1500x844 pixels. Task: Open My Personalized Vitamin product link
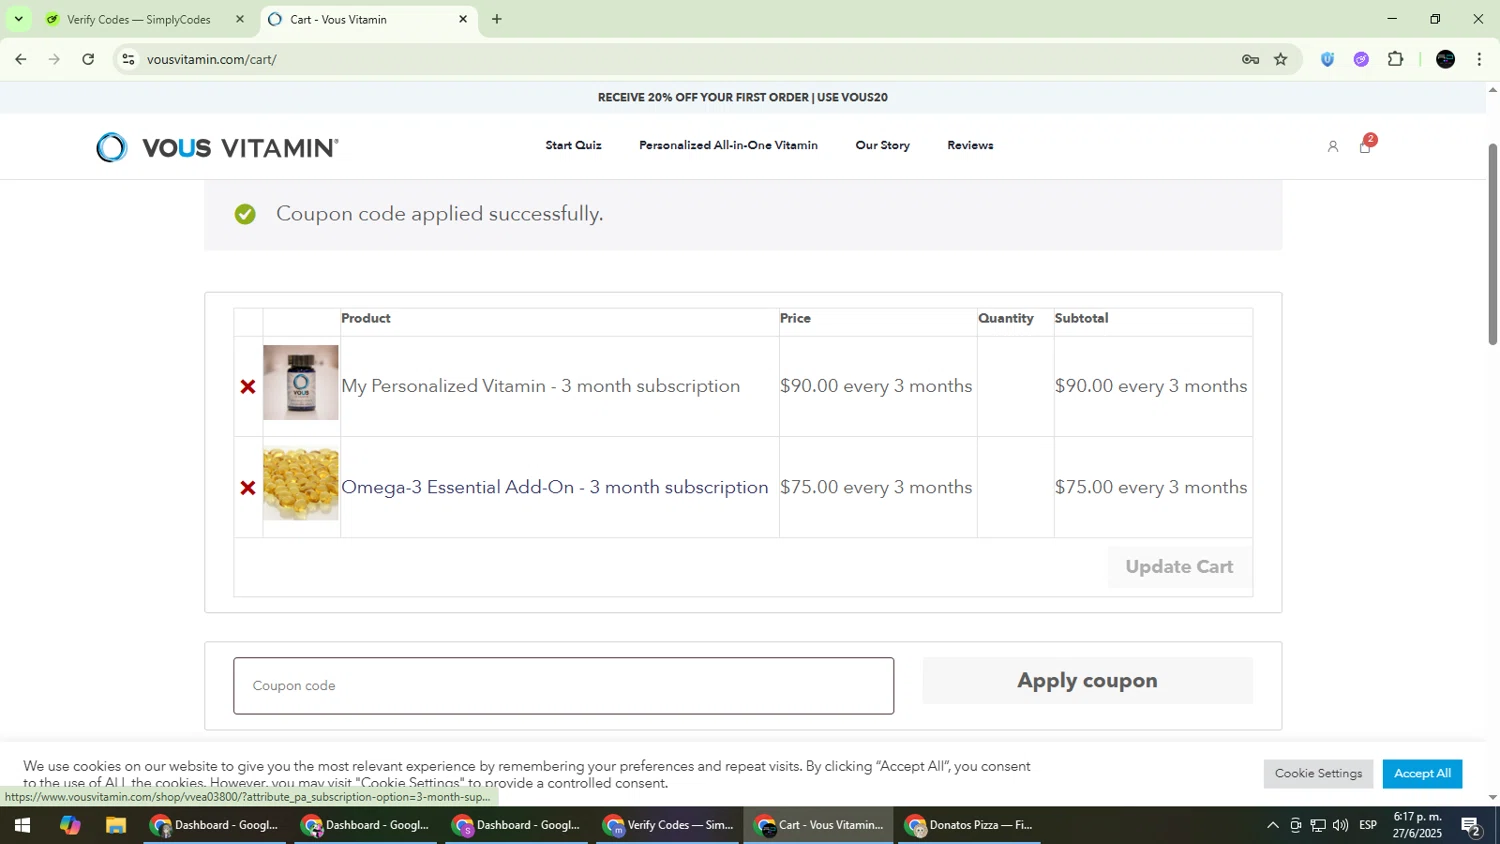click(x=541, y=386)
